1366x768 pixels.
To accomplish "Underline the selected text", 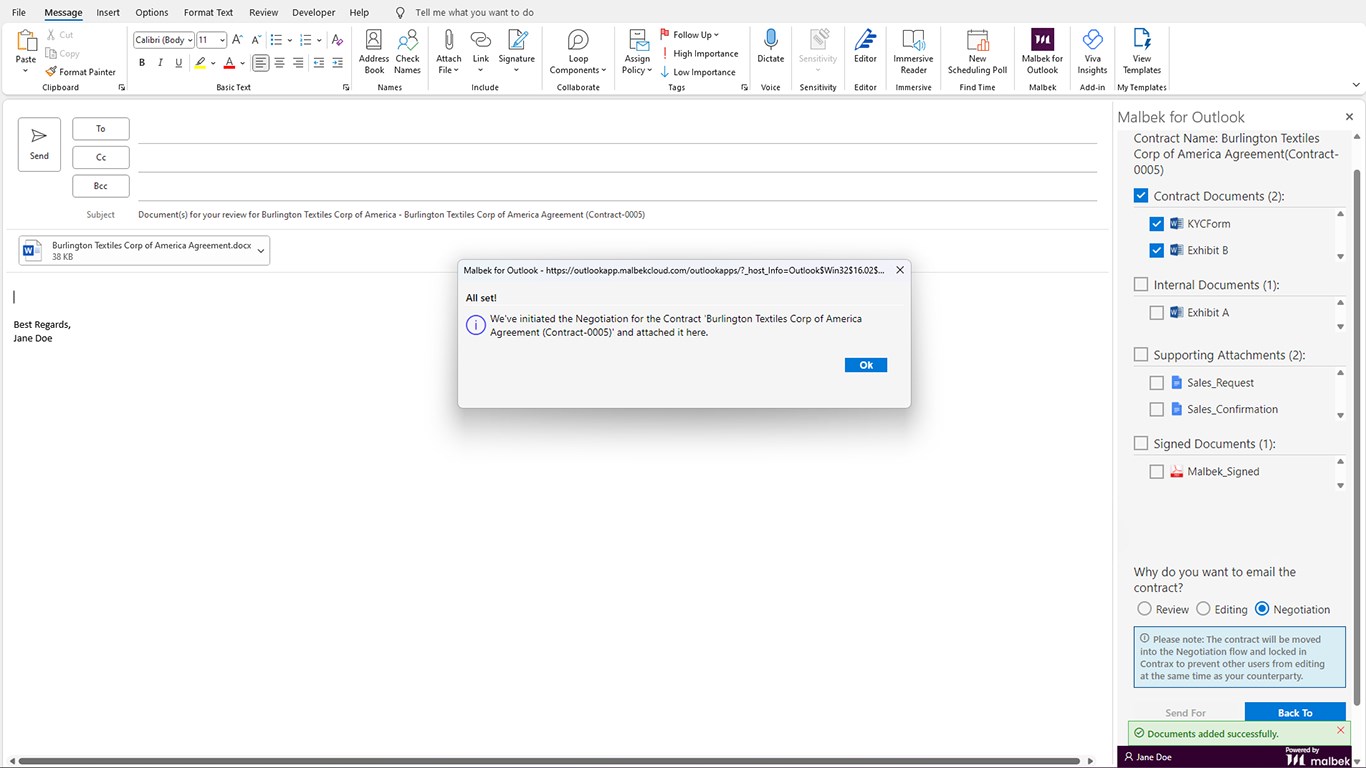I will tap(179, 63).
